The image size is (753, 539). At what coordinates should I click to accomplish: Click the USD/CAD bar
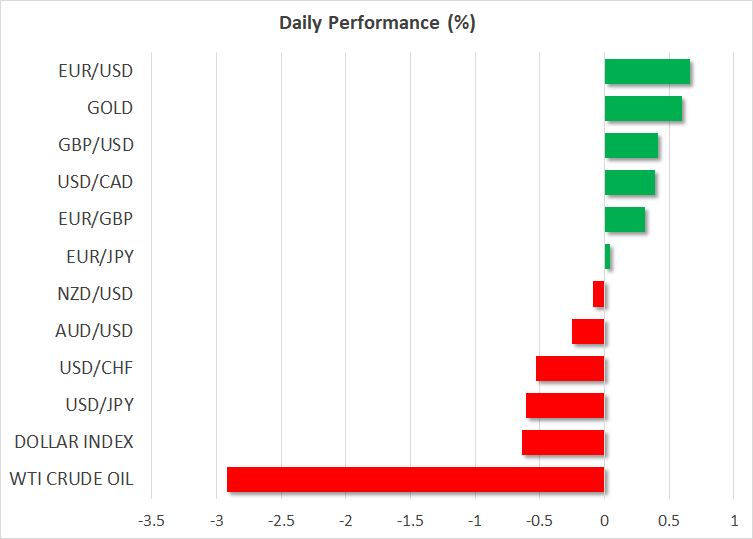630,182
